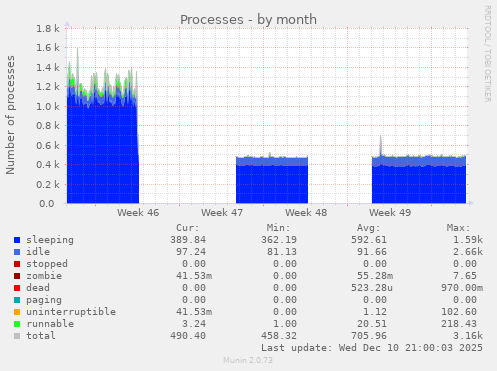Click total current value 490.40

188,336
